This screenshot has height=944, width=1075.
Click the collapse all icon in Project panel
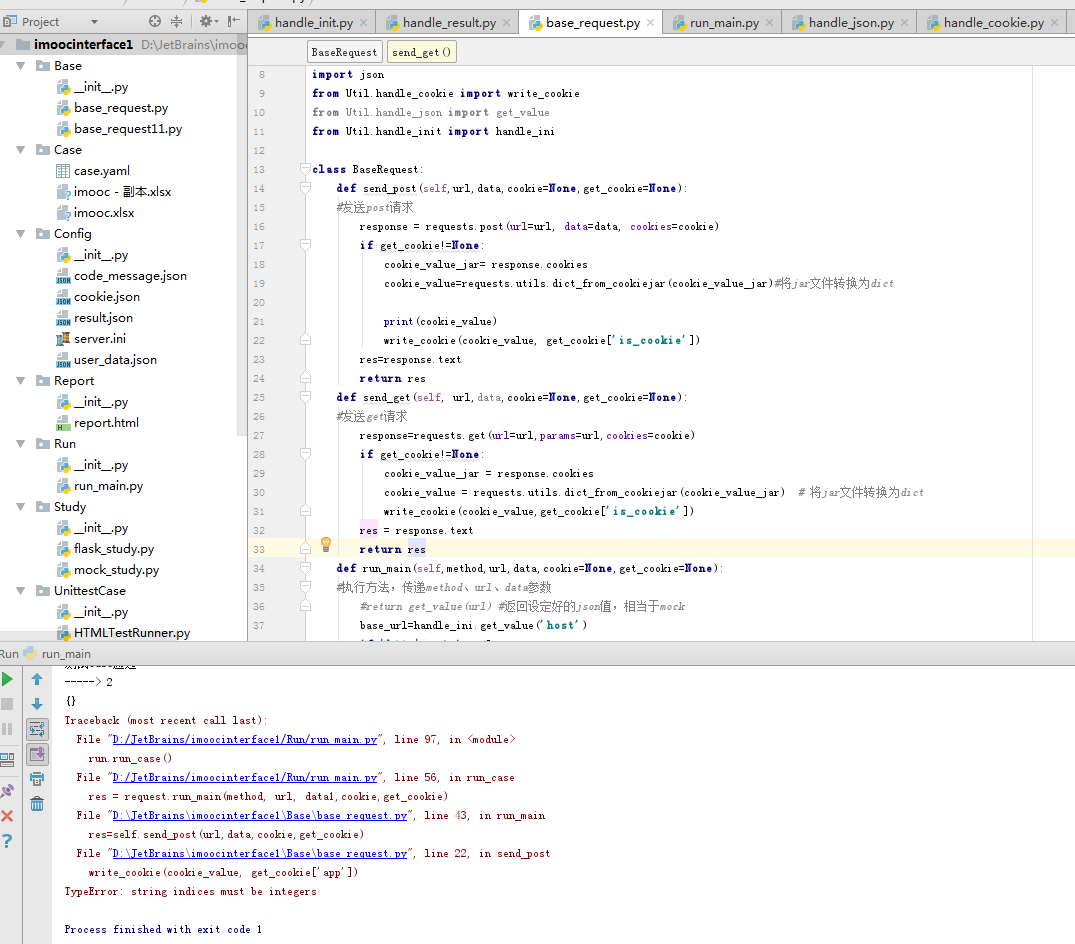click(x=177, y=21)
